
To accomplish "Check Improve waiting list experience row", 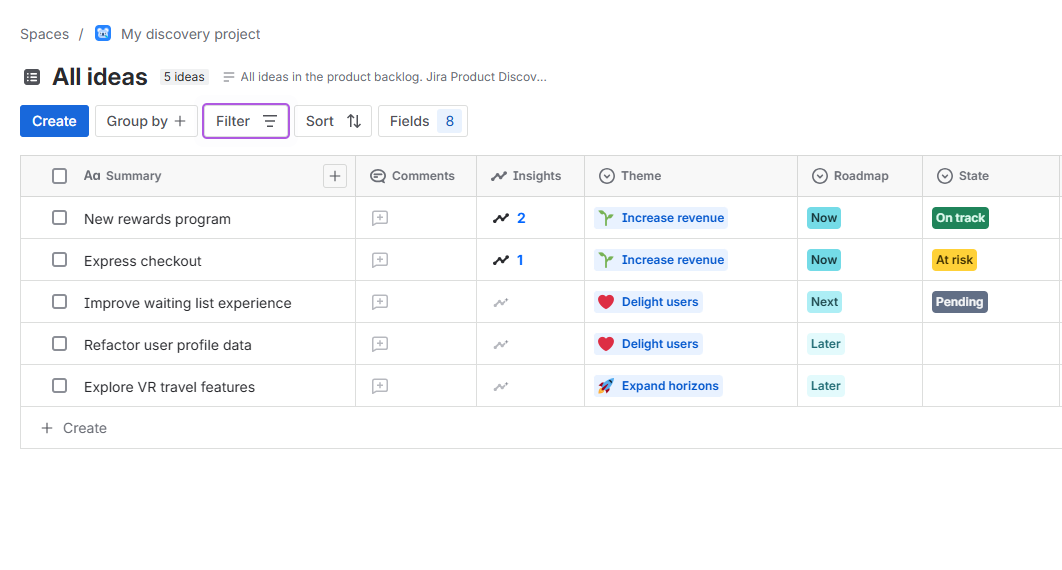I will 60,302.
